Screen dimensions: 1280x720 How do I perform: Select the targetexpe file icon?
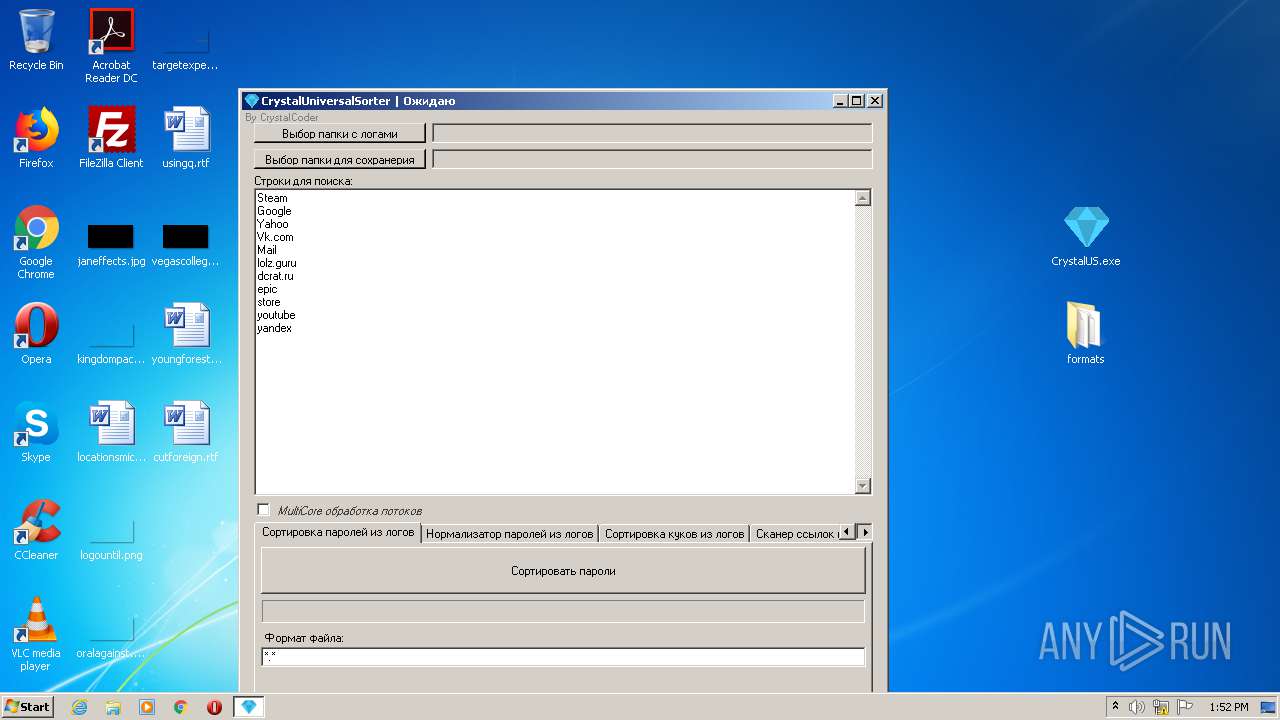[185, 50]
